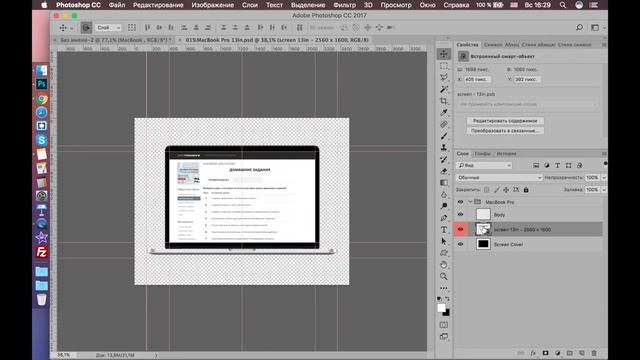640x360 pixels.
Task: Select the Pen tool
Action: coord(444,218)
